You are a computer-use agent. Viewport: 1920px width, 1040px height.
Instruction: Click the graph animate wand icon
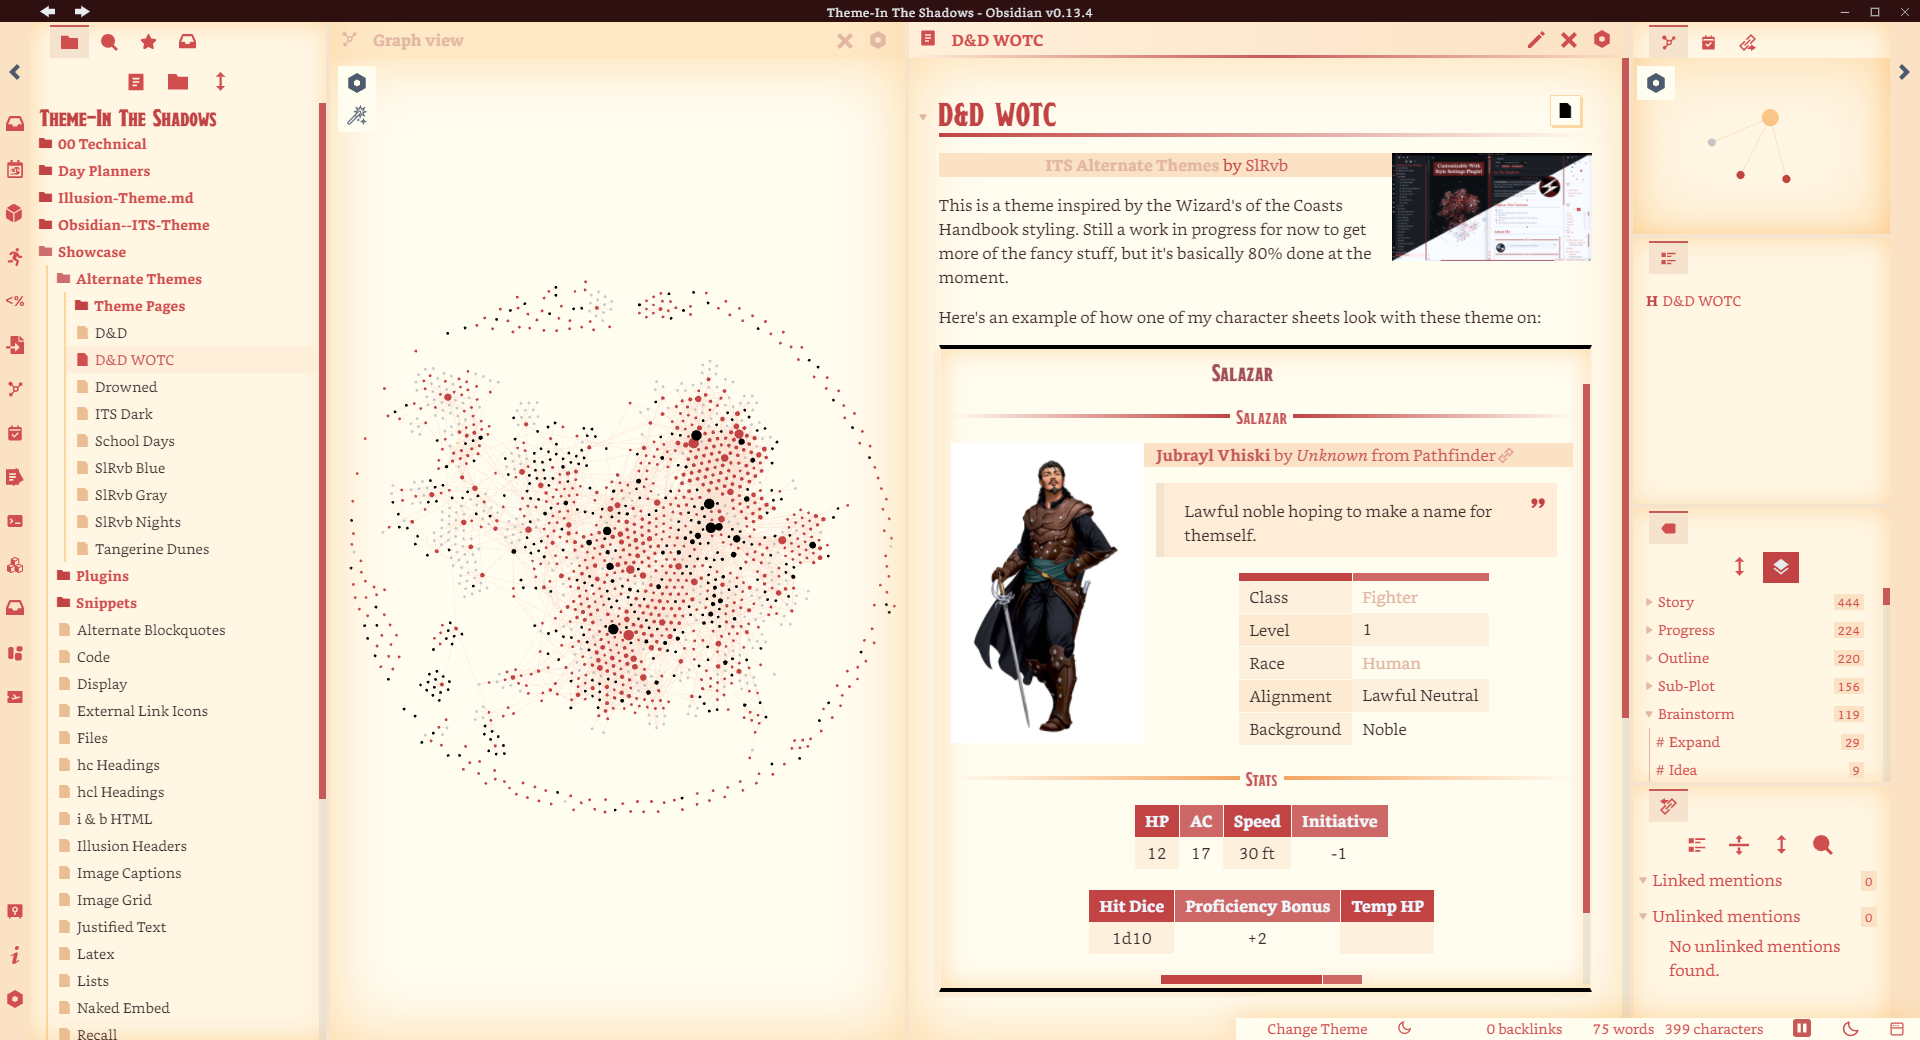tap(357, 116)
